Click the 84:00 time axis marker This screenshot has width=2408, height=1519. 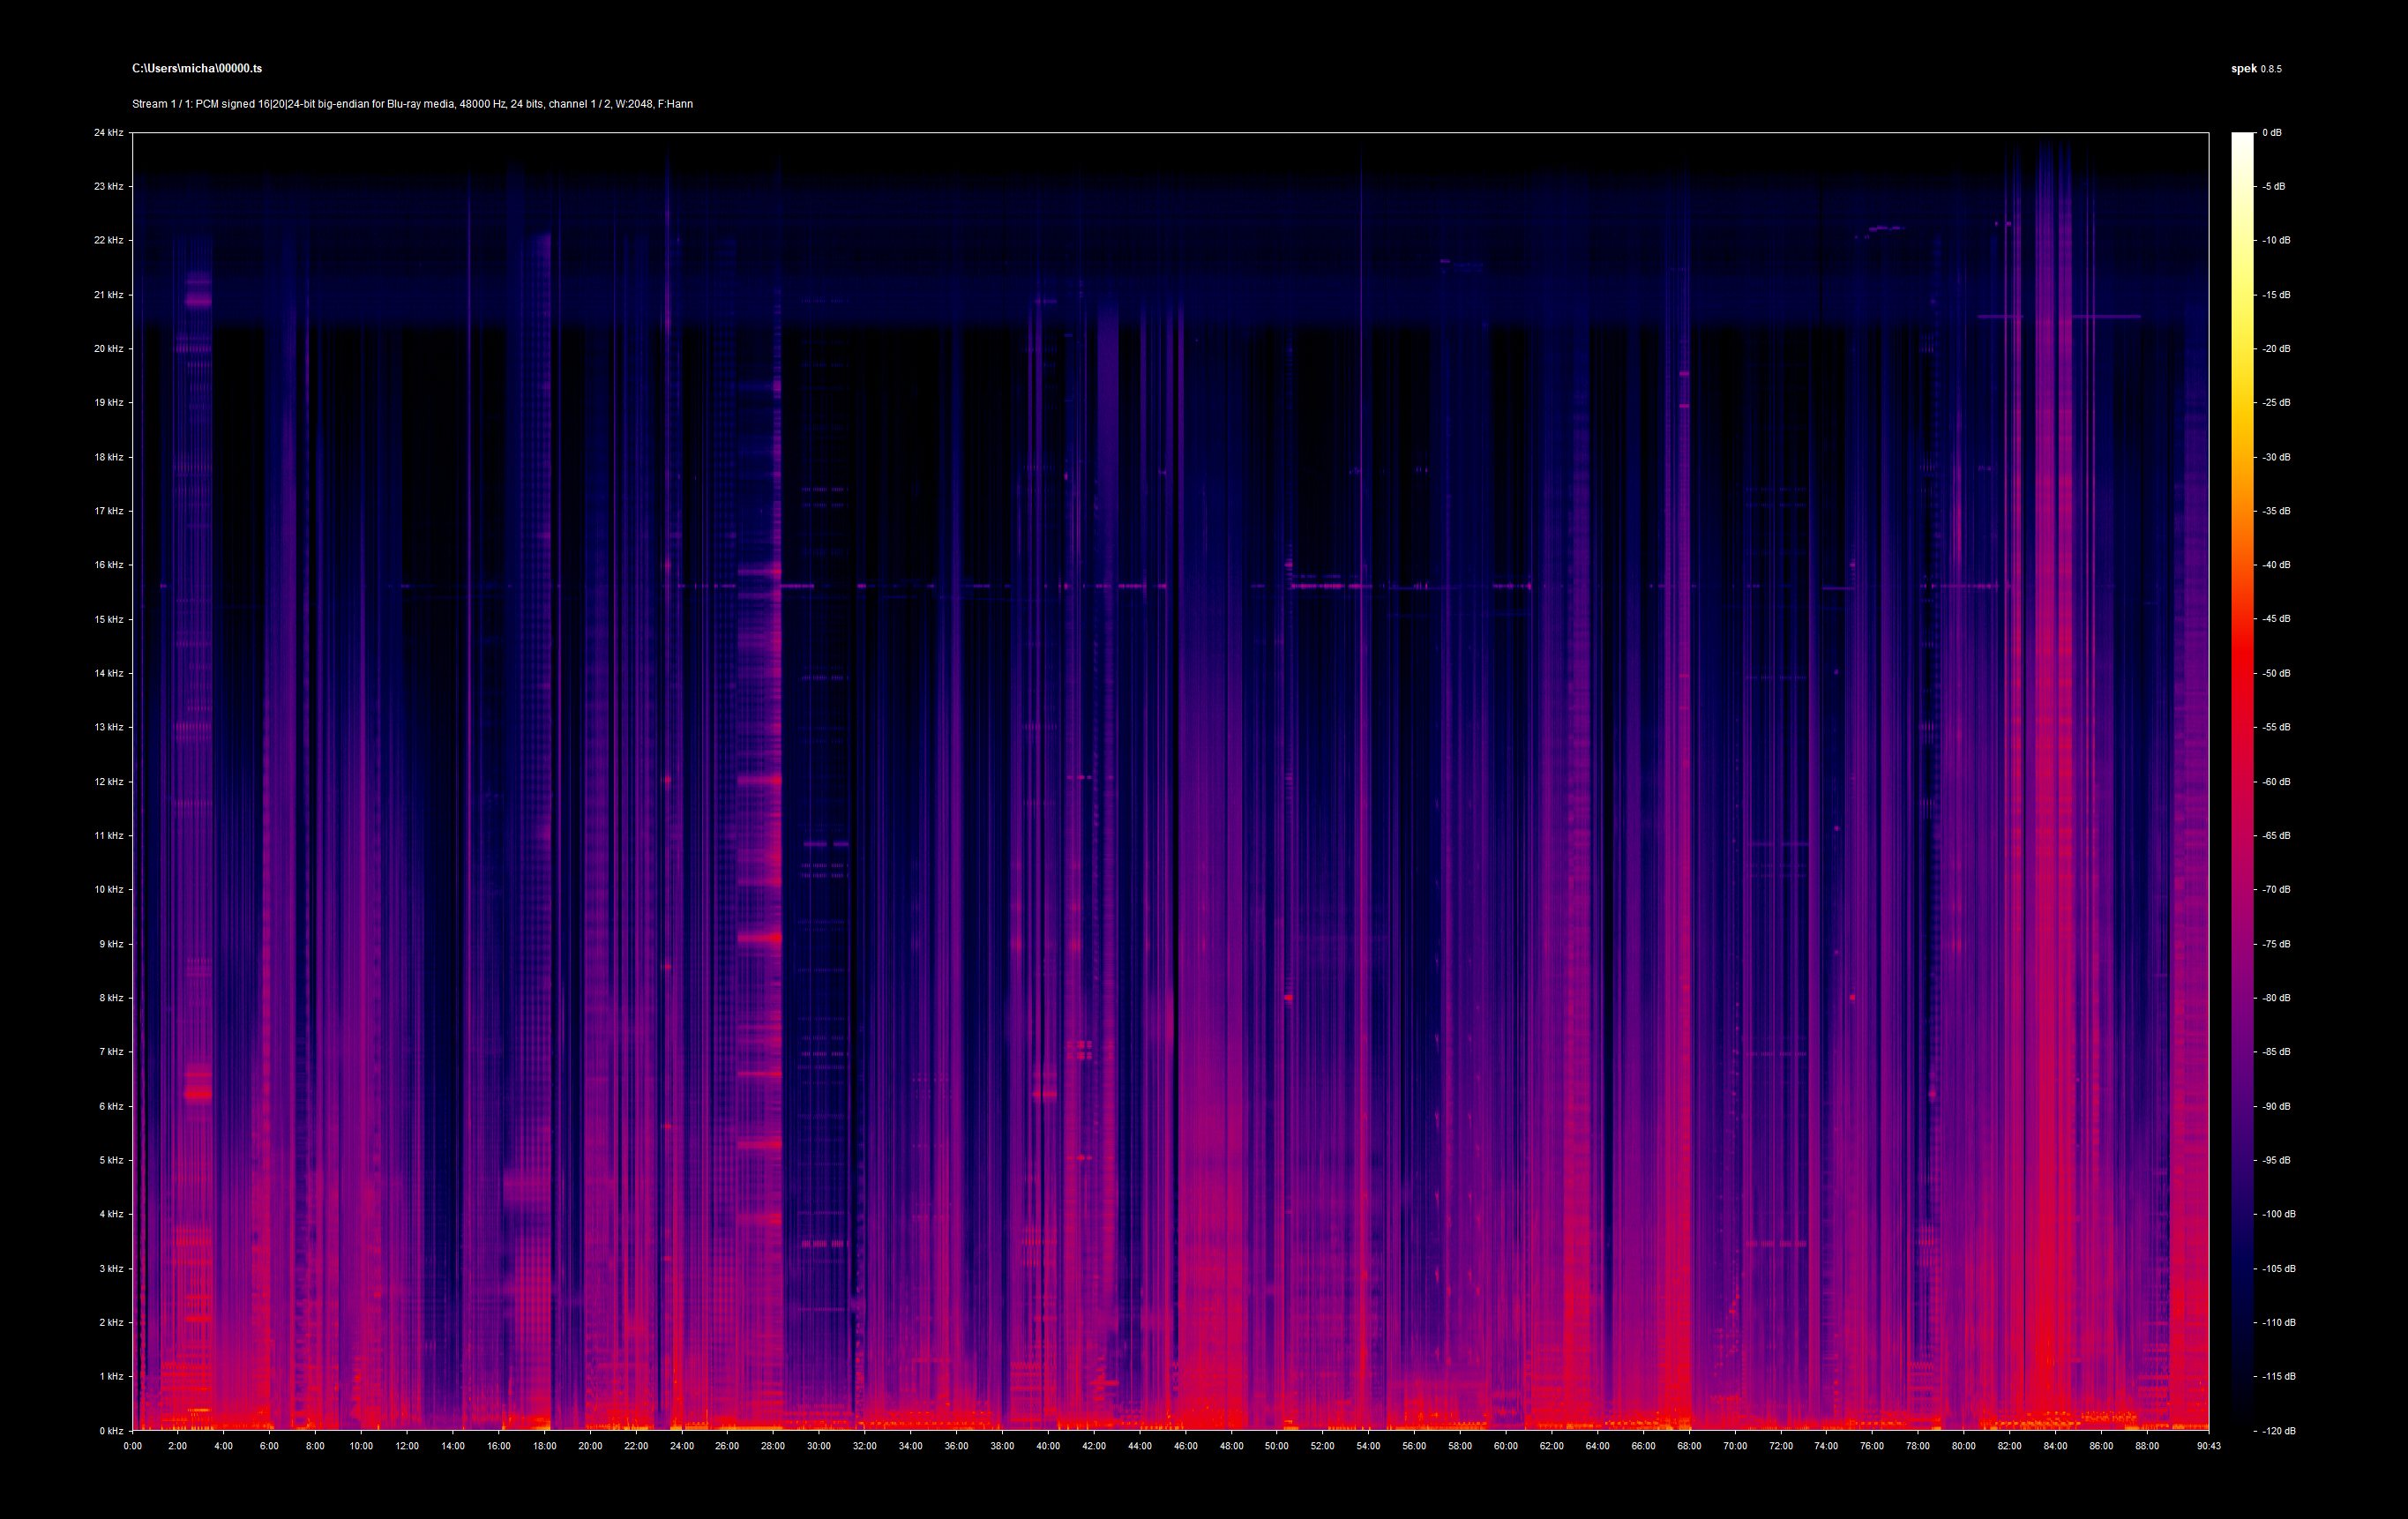(2055, 1446)
